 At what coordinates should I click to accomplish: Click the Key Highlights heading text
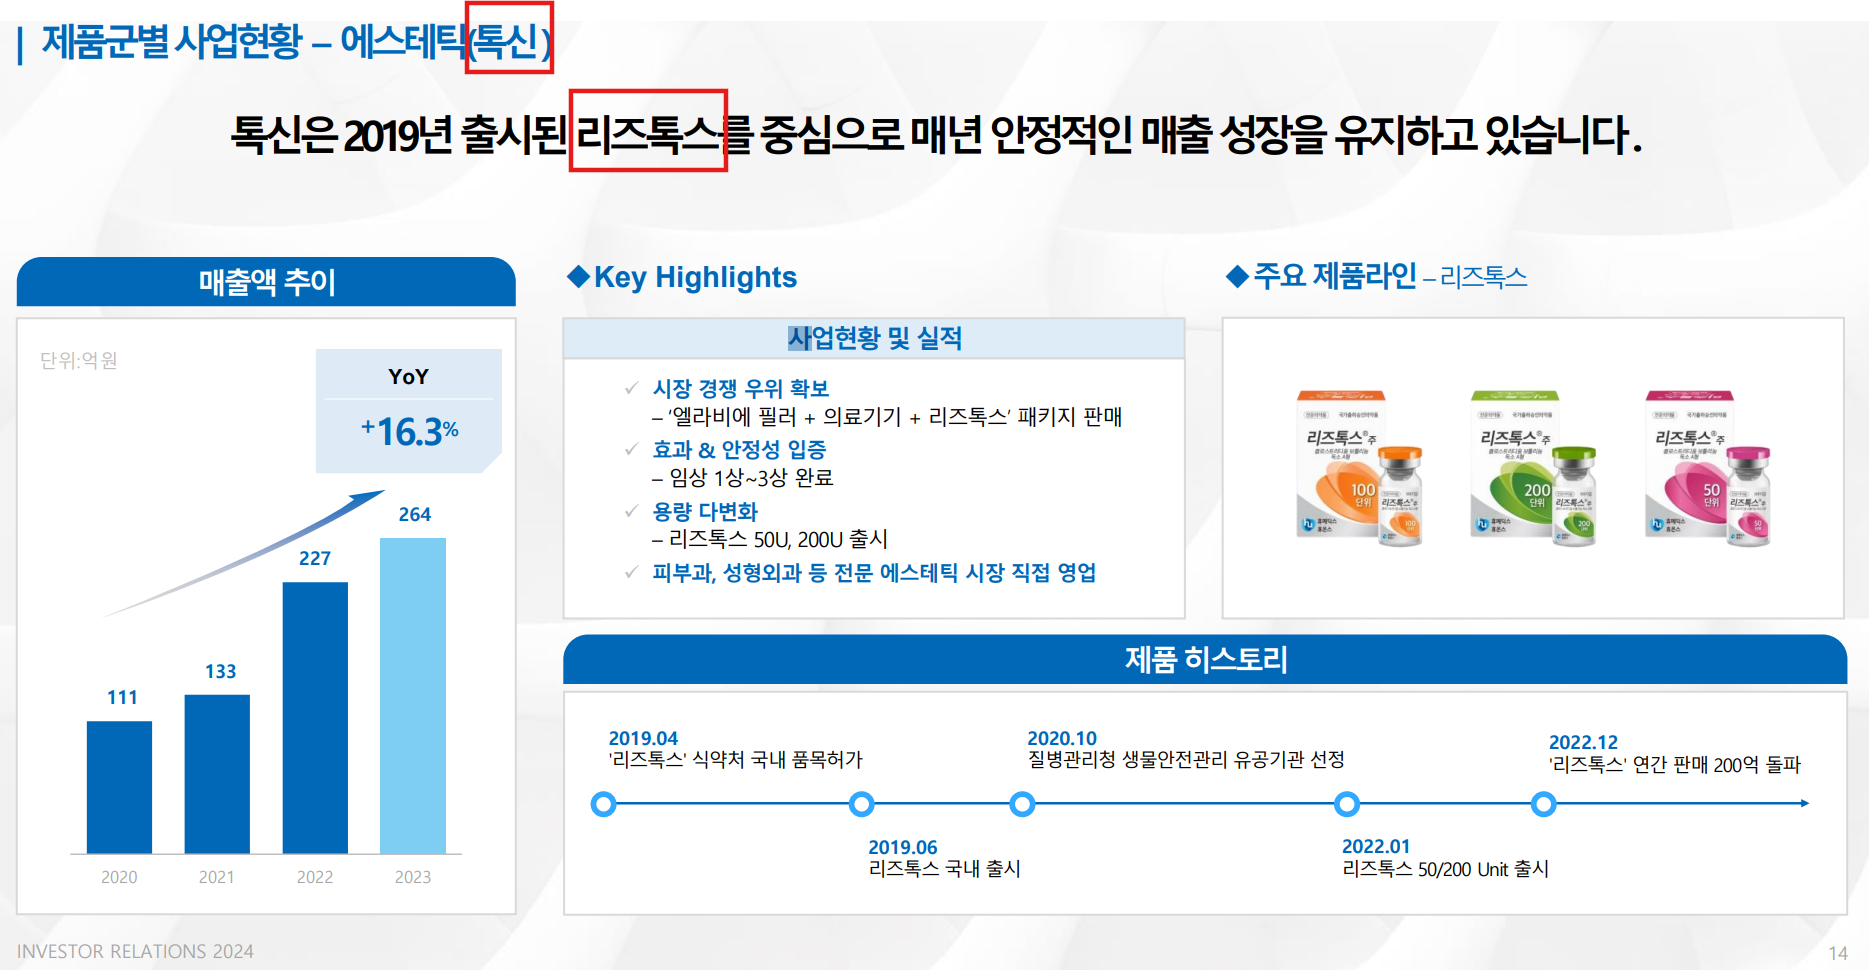click(x=696, y=277)
